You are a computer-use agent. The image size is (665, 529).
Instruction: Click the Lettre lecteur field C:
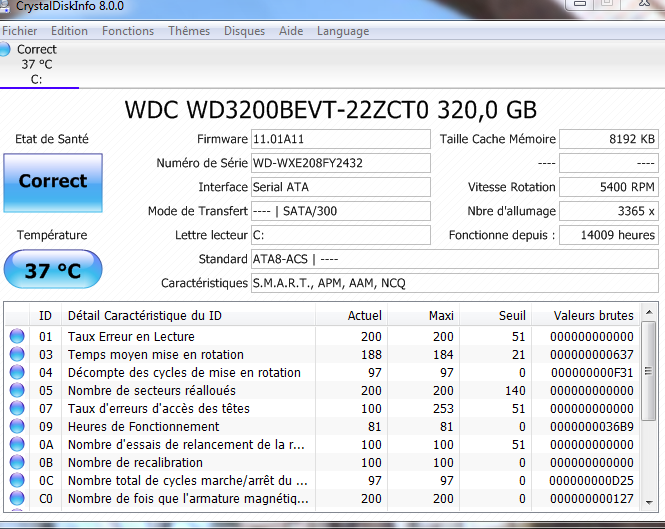(341, 235)
